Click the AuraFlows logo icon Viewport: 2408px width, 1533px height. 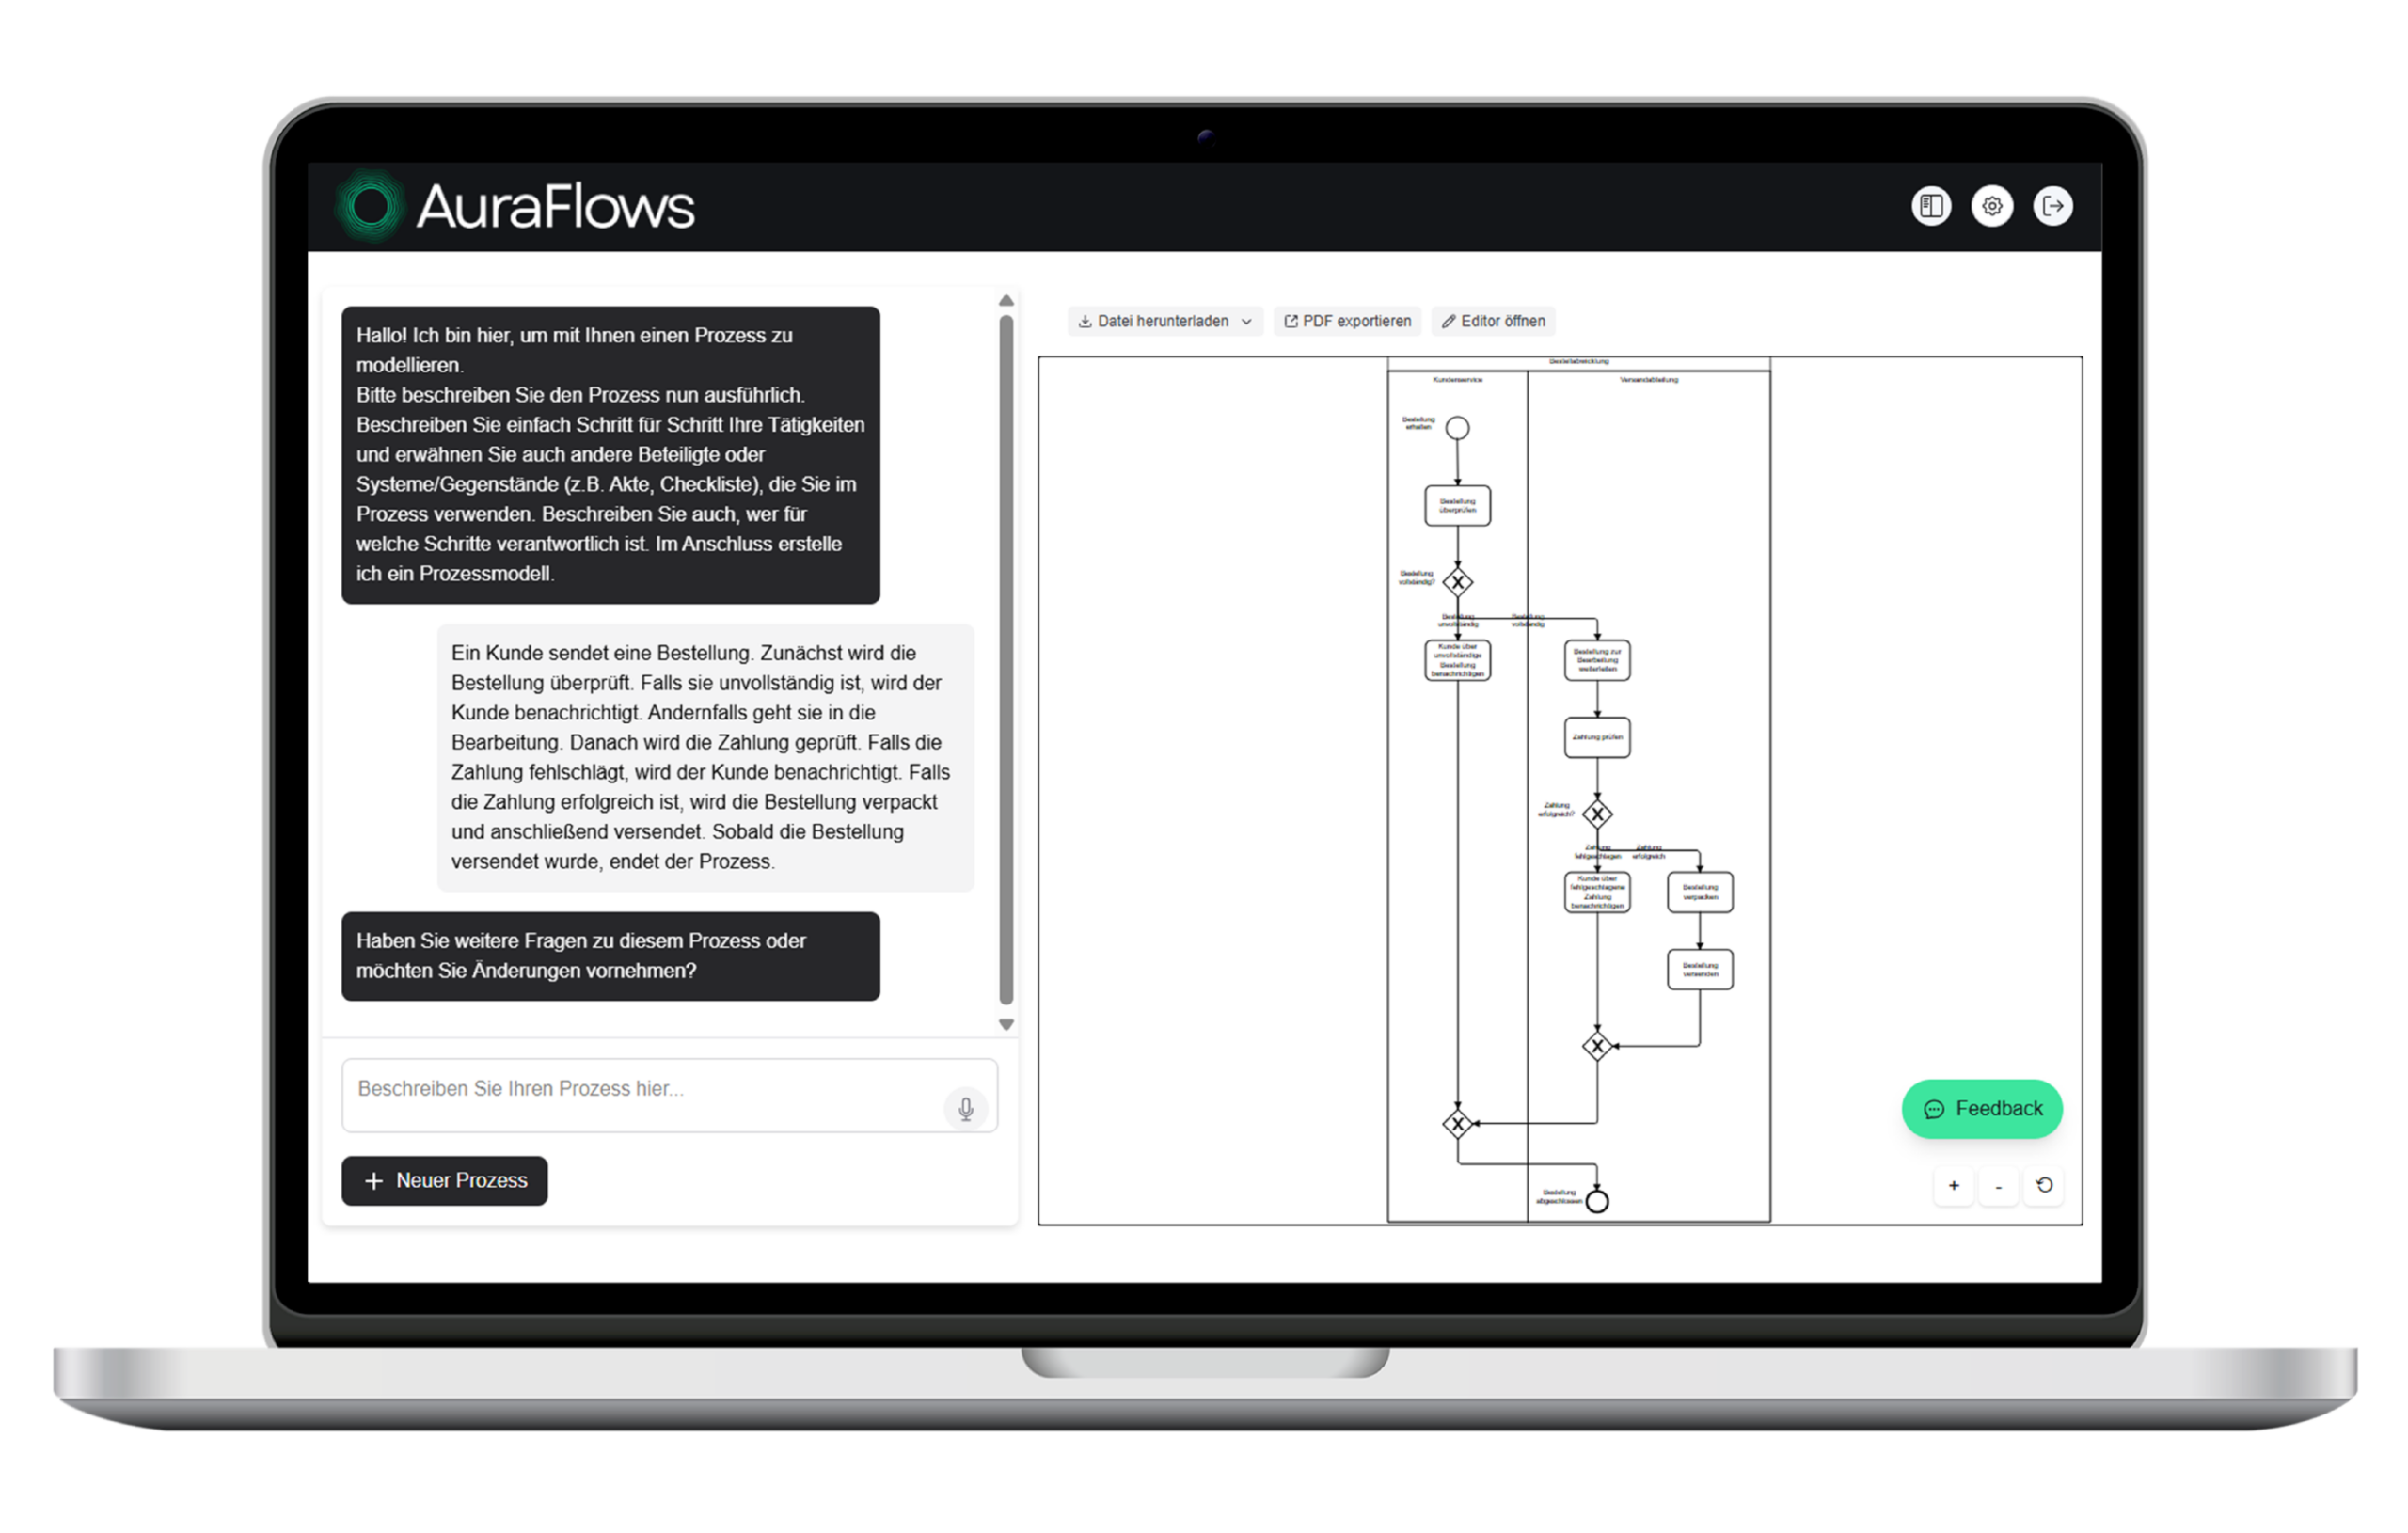[x=371, y=207]
